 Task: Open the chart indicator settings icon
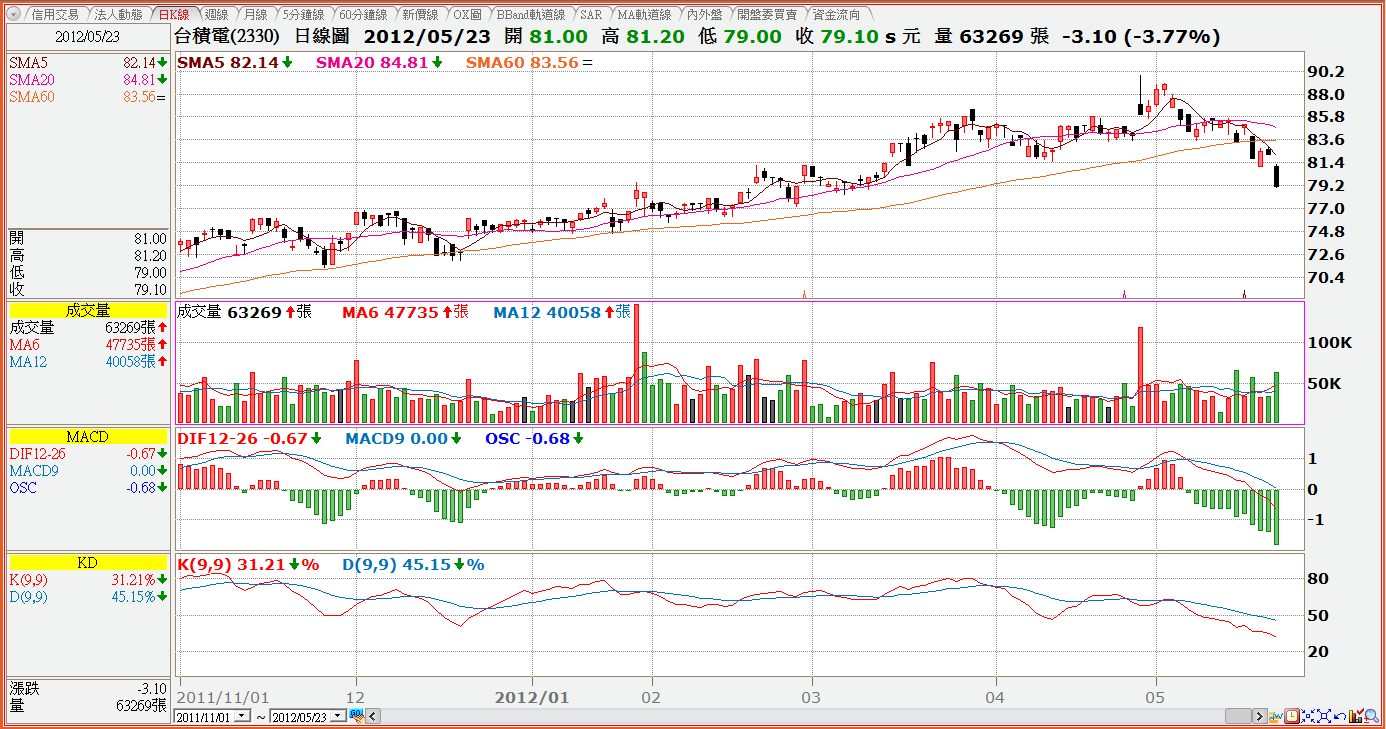pyautogui.click(x=1275, y=716)
